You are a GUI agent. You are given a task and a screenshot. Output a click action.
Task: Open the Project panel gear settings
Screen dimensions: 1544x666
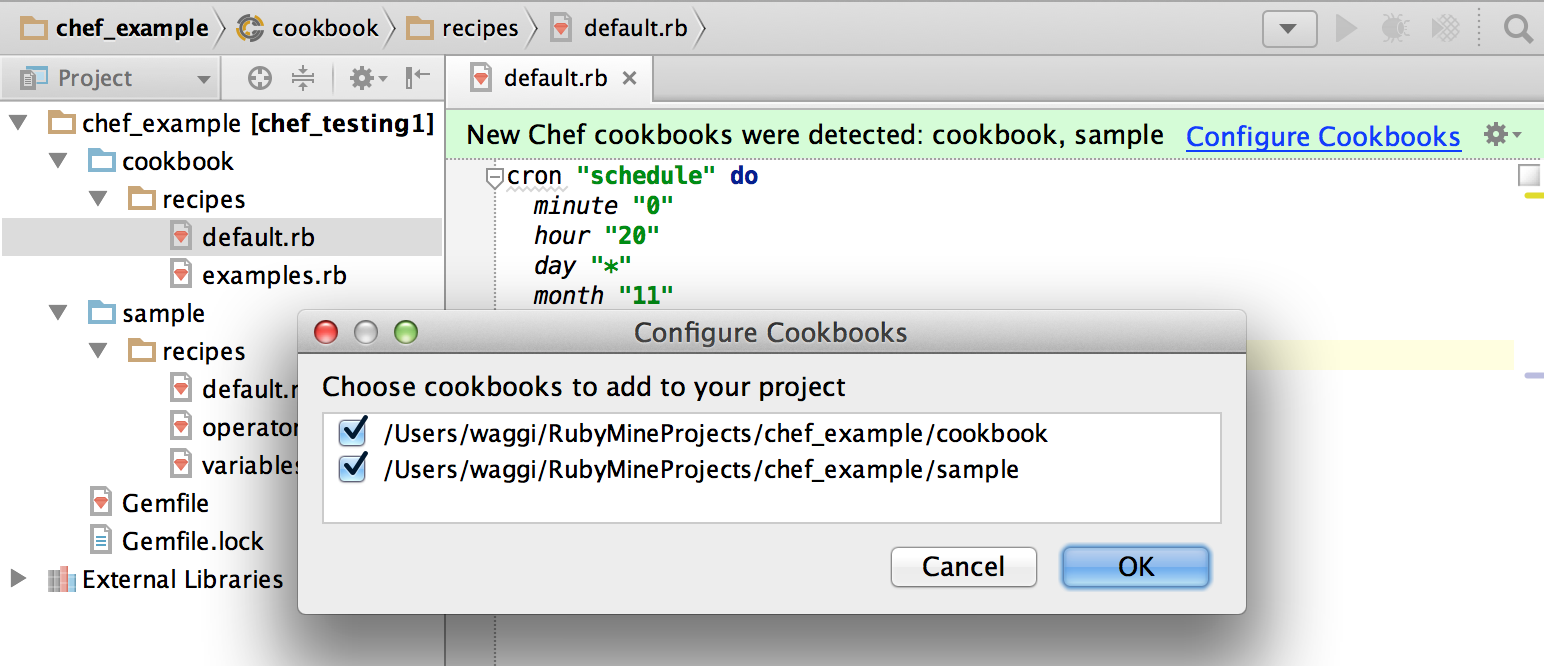click(x=367, y=78)
